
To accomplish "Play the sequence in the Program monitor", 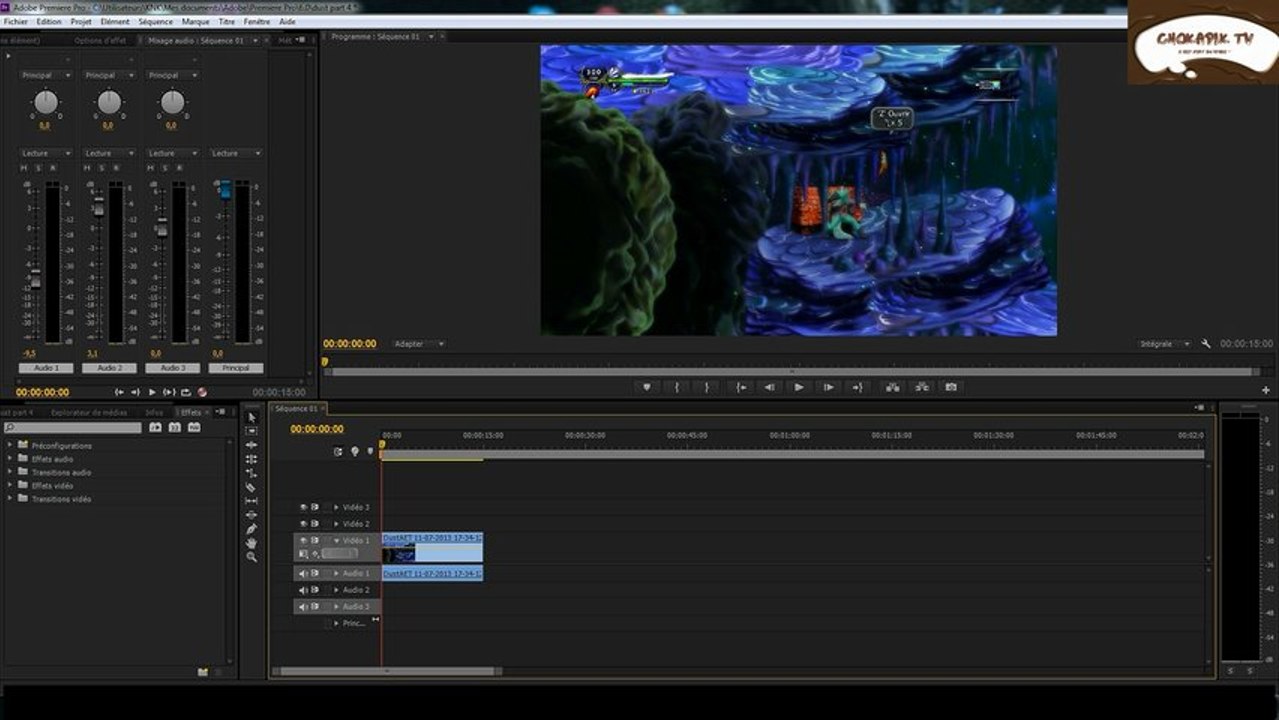I will tap(798, 387).
